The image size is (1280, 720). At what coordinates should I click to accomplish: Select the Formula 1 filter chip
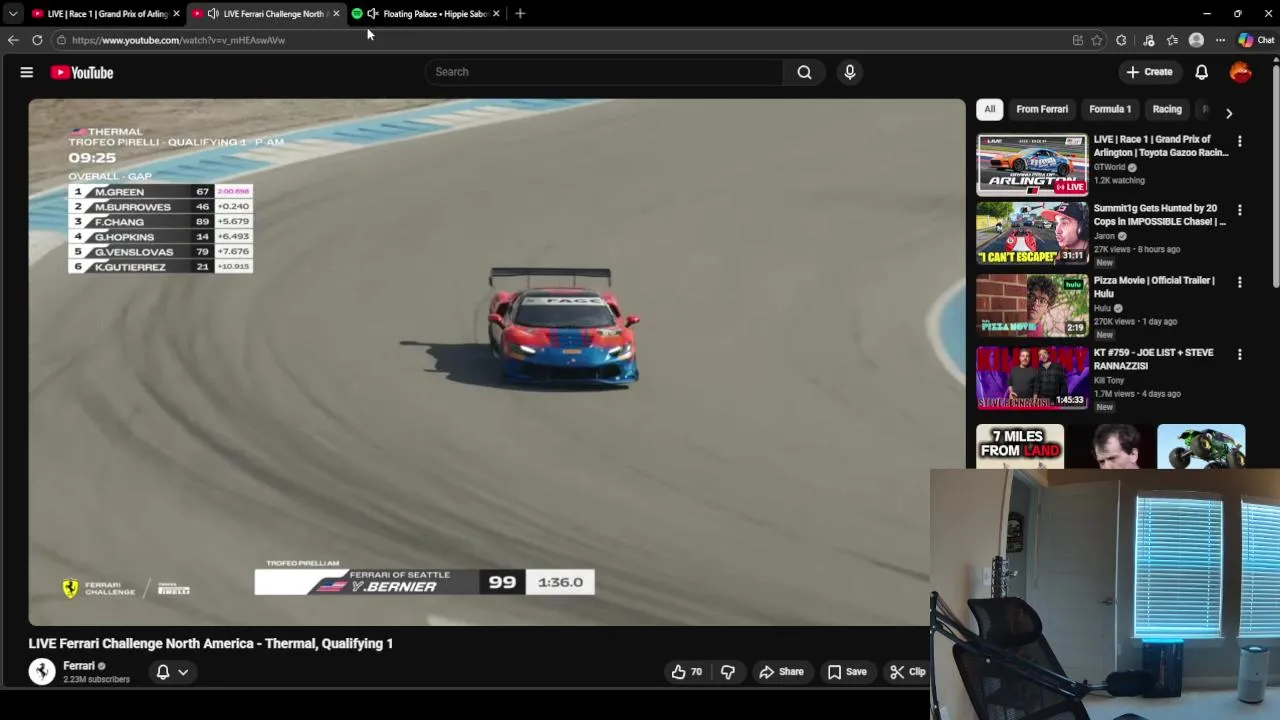[x=1110, y=109]
